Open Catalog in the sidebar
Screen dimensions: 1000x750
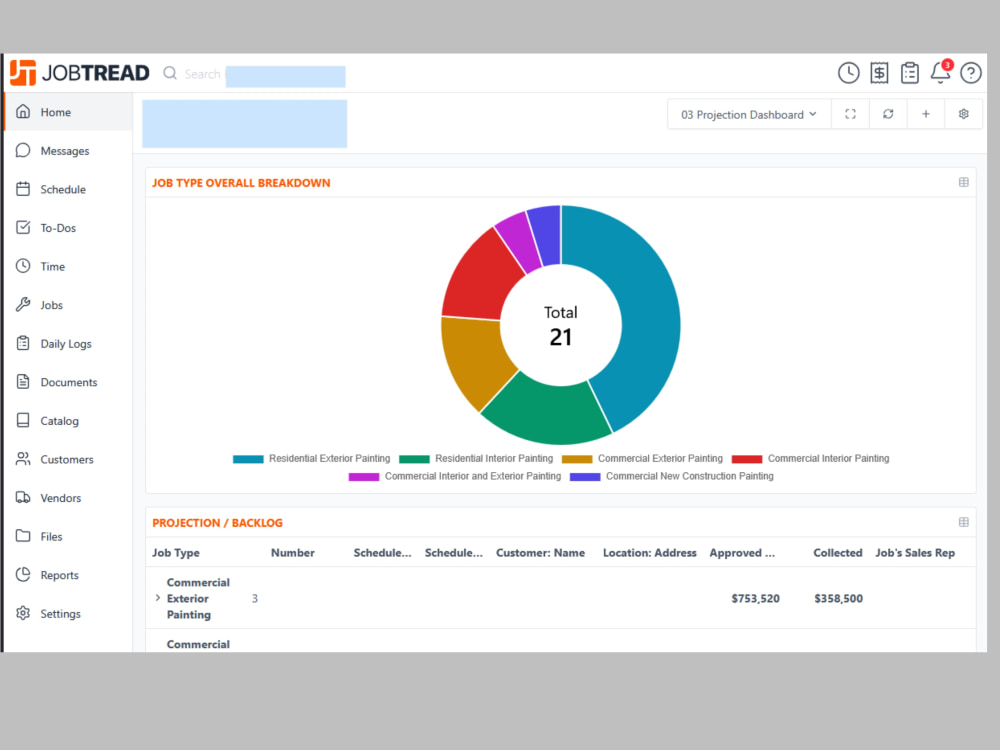pyautogui.click(x=68, y=421)
